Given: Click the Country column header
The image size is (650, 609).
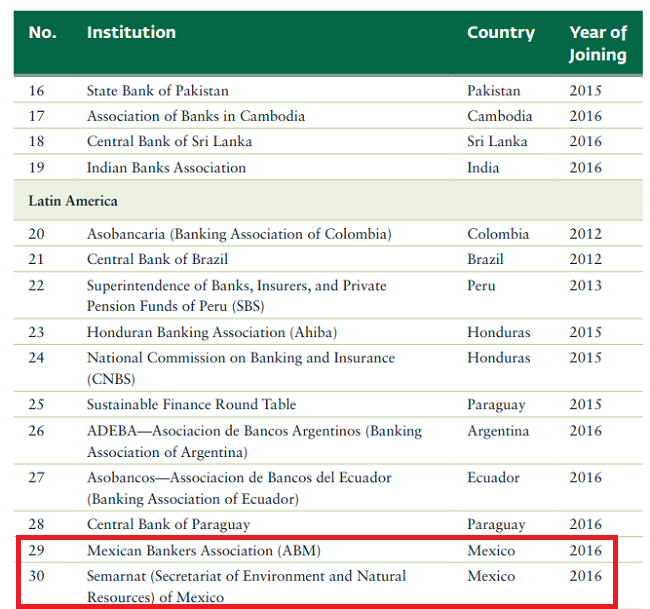Looking at the screenshot, I should (x=501, y=33).
